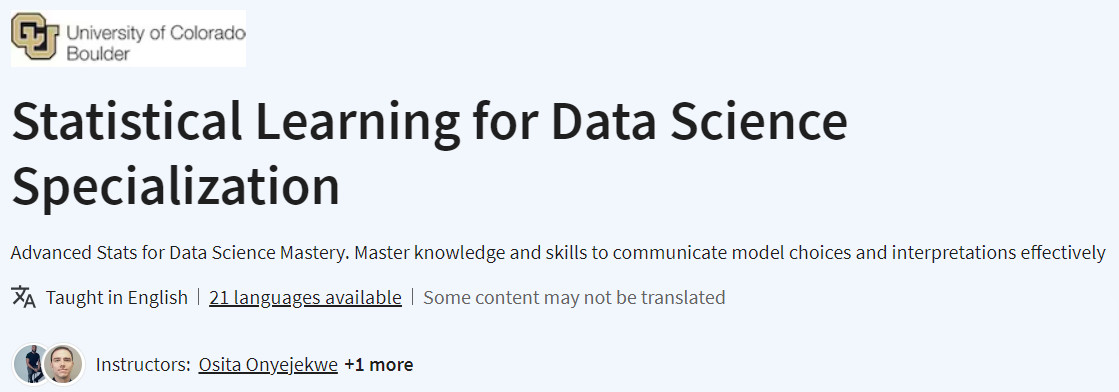1119x392 pixels.
Task: Click Data Science in the title heading
Action: 699,121
